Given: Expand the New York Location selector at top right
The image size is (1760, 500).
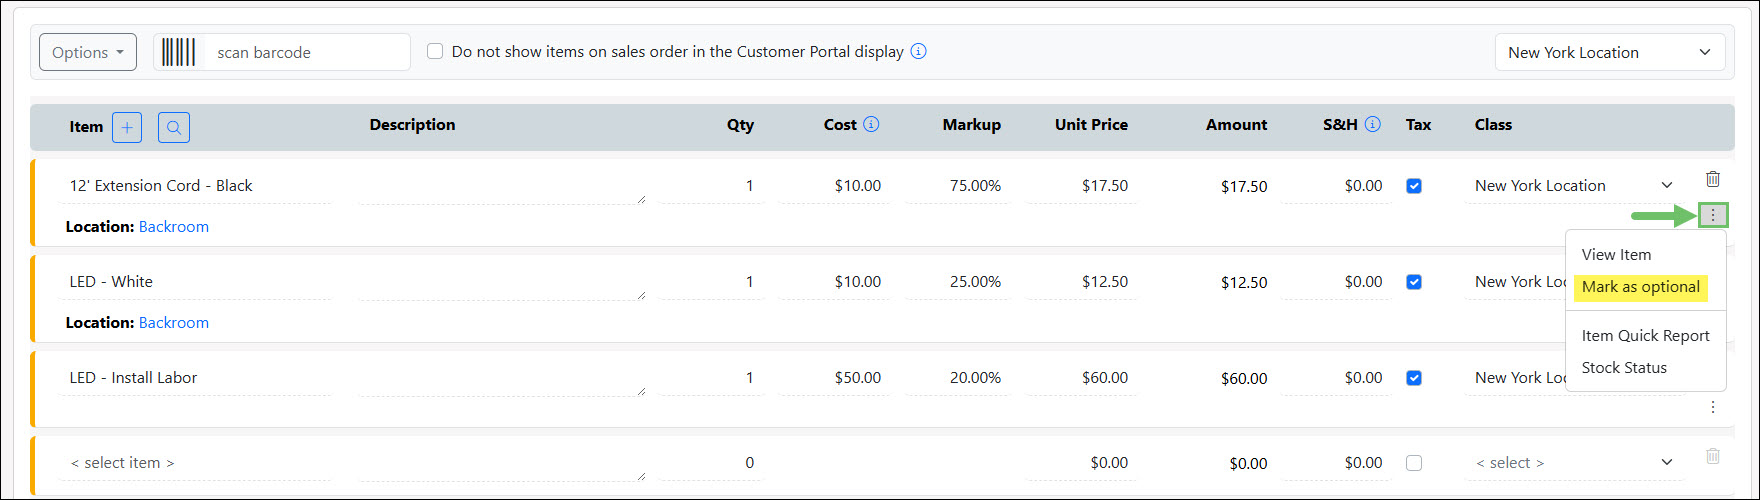Looking at the screenshot, I should [1610, 52].
